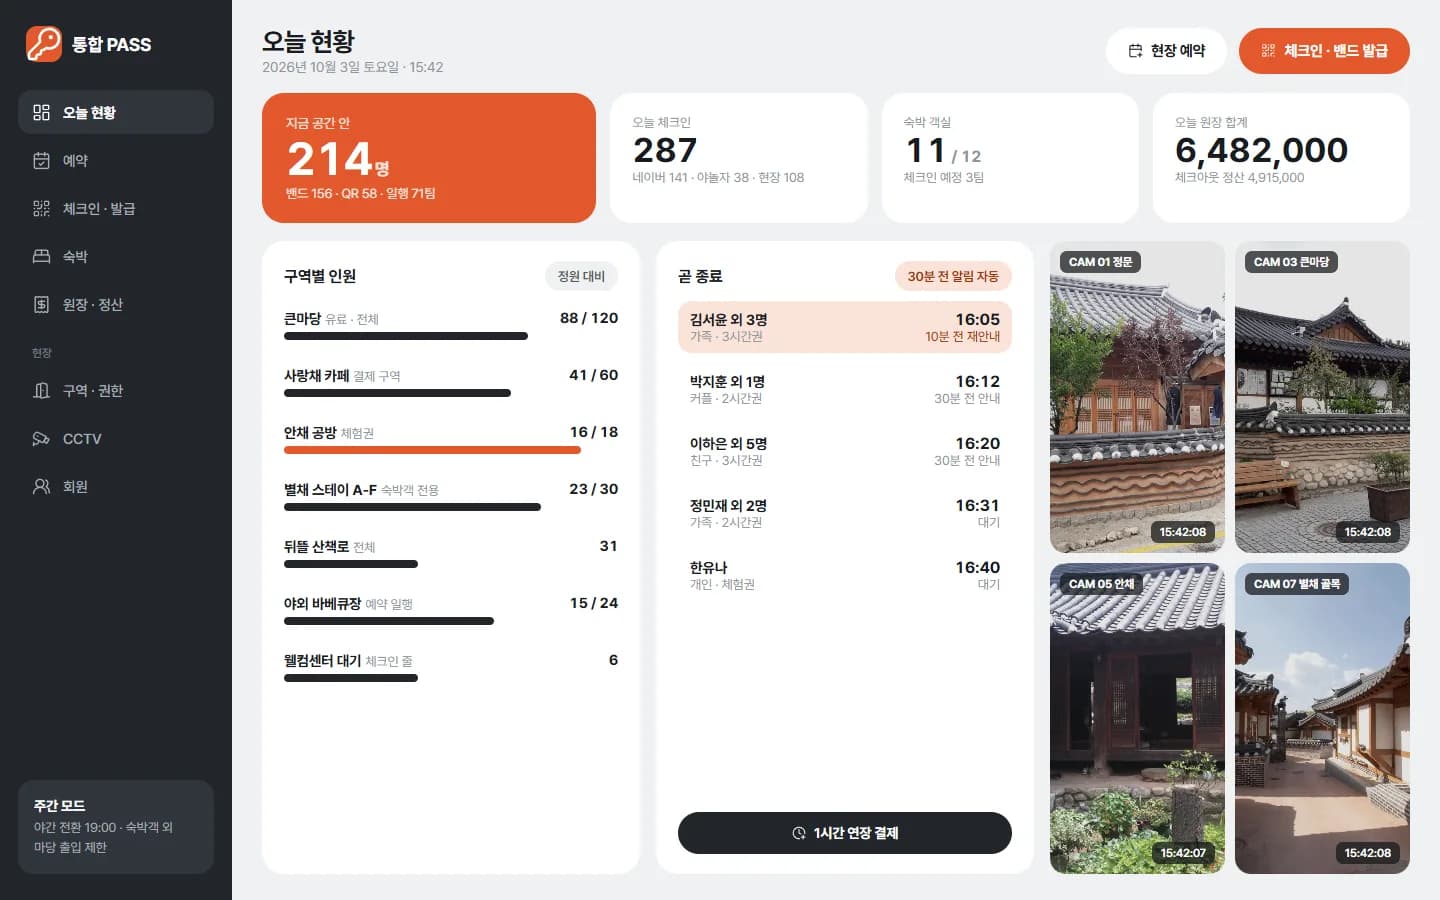Viewport: 1440px width, 900px height.
Task: Select 정민재 외 2명 row
Action: [845, 513]
